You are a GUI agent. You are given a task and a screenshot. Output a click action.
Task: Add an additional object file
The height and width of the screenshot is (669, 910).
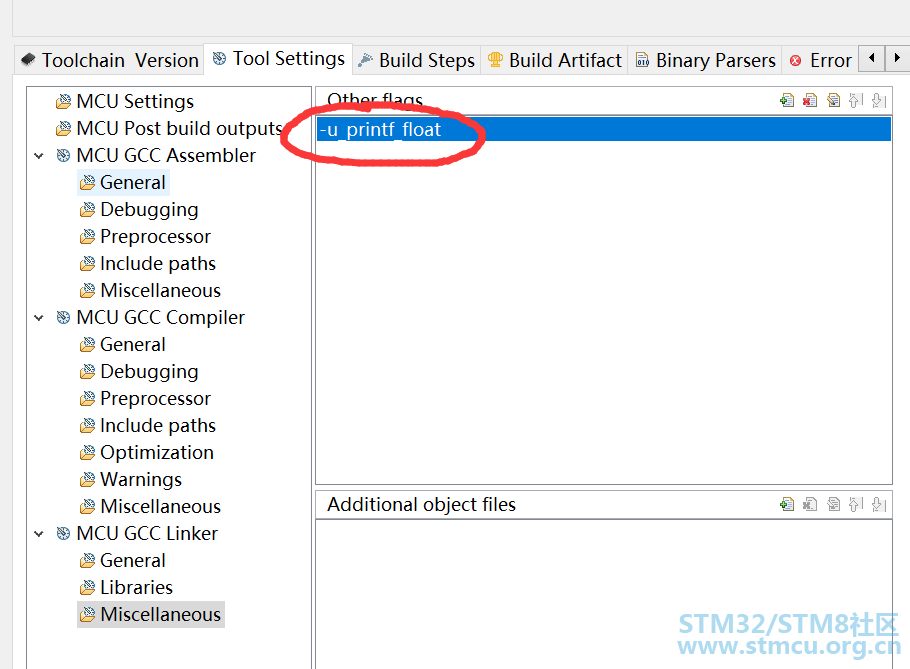coord(787,504)
